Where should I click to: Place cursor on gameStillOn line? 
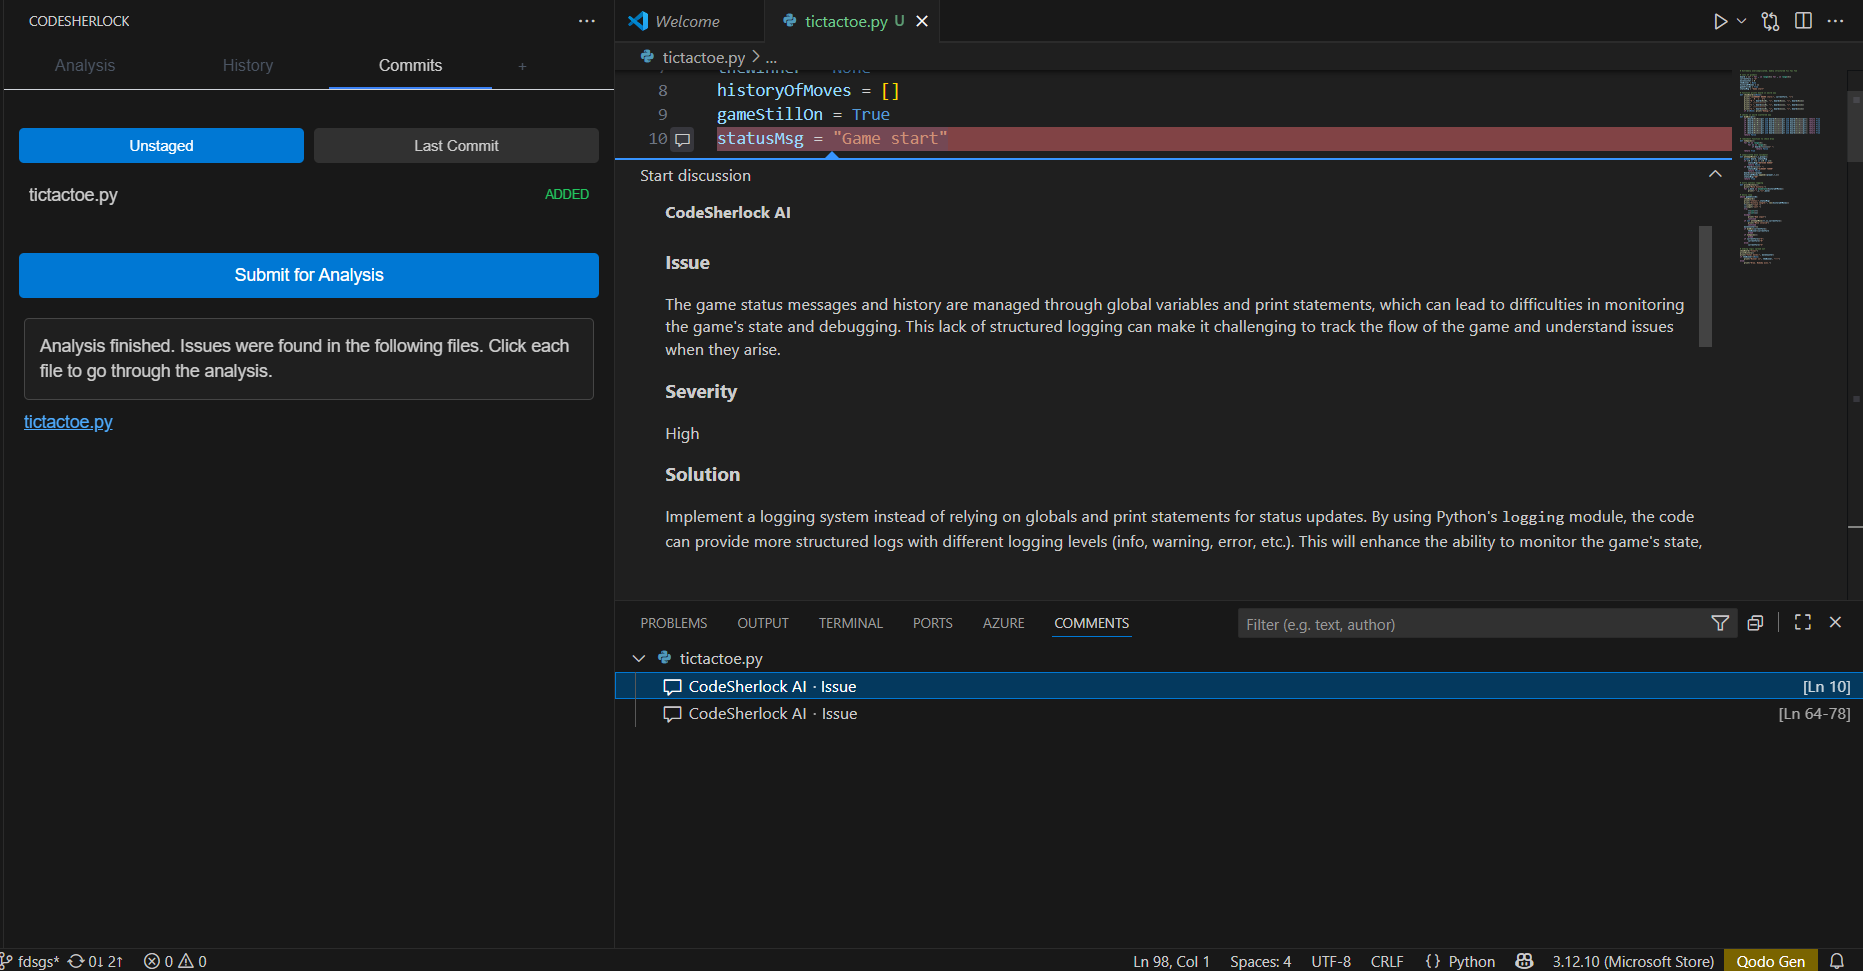click(803, 115)
